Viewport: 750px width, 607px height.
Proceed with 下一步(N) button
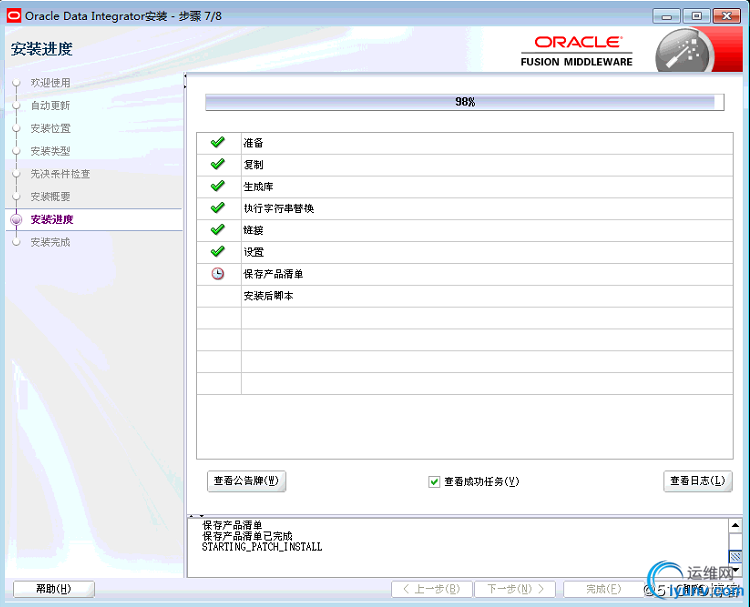515,589
